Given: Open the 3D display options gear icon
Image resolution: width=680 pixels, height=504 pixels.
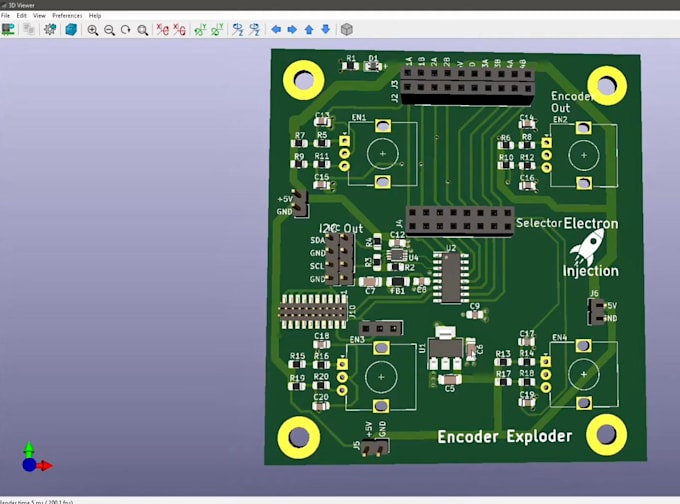Looking at the screenshot, I should click(50, 29).
